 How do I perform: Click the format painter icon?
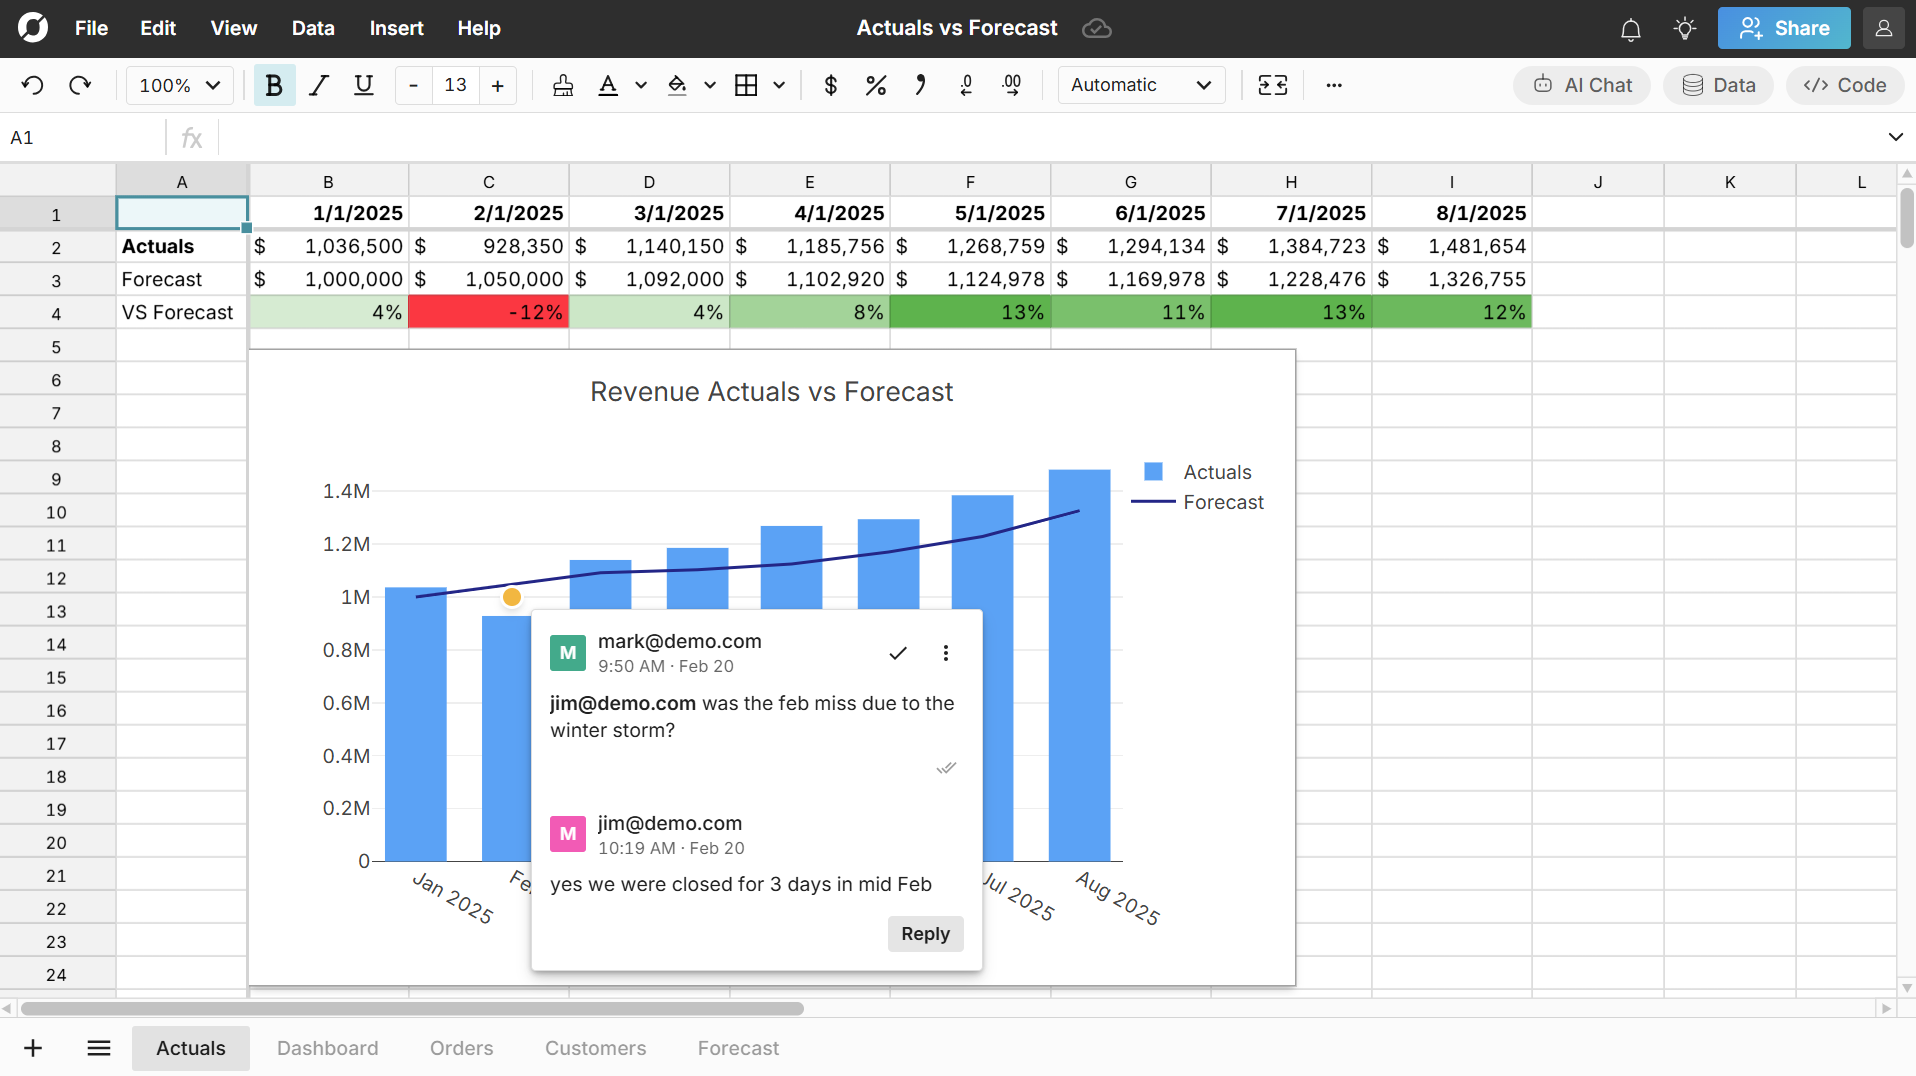pos(563,86)
